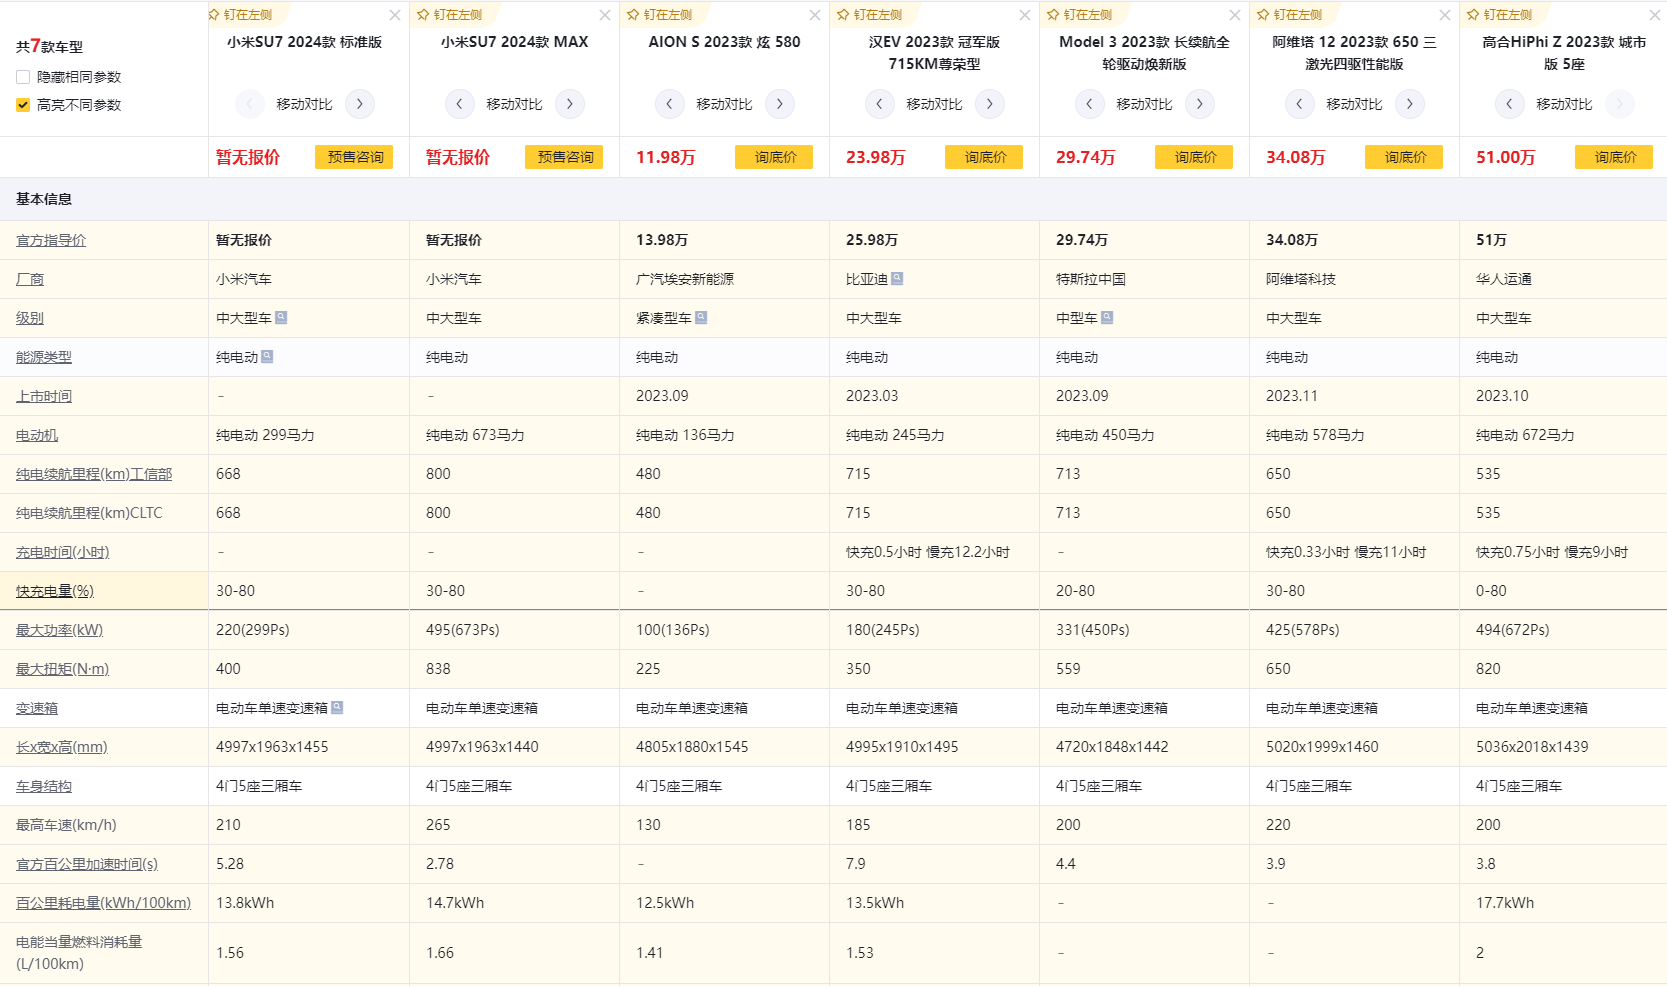The image size is (1667, 986).
Task: Open the 百公里耗电量(kWh/100km) link
Action: tap(103, 903)
